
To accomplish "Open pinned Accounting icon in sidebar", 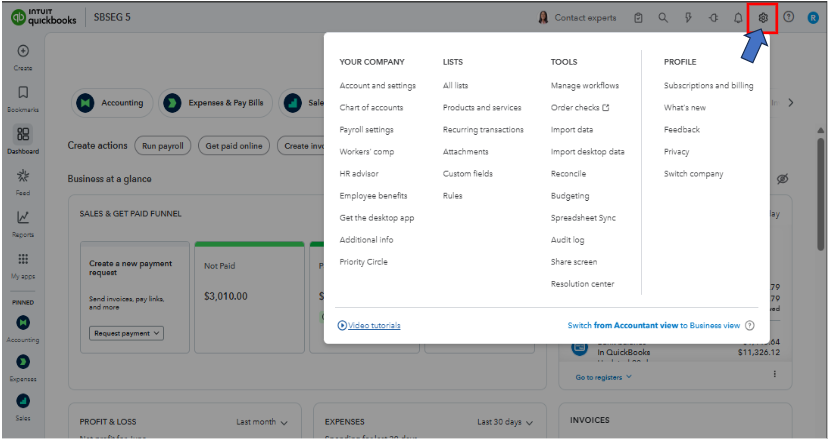I will 23,322.
